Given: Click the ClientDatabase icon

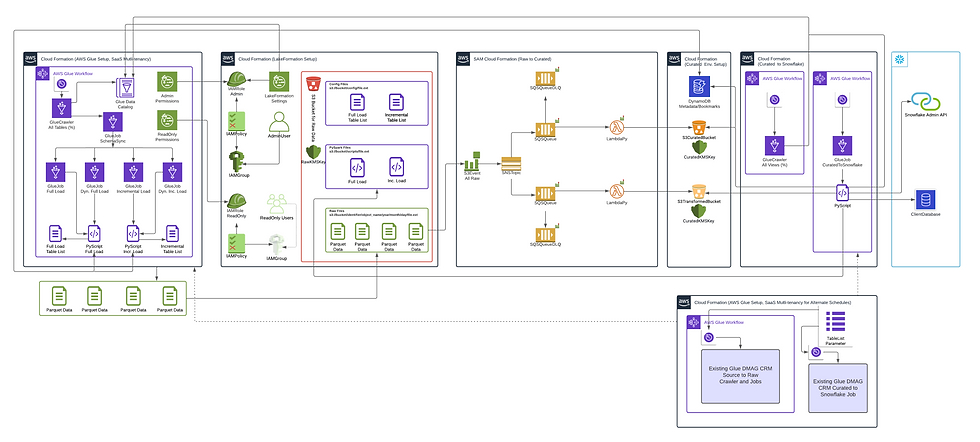Looking at the screenshot, I should pos(925,200).
